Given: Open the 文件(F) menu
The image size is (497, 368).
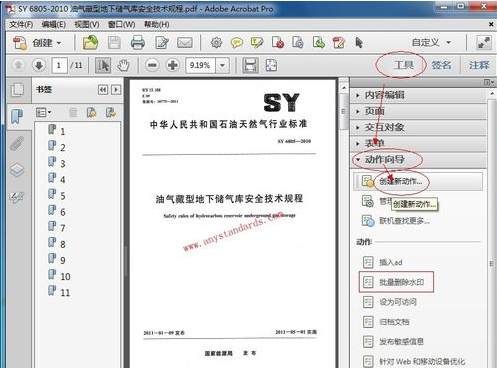Looking at the screenshot, I should pos(21,24).
